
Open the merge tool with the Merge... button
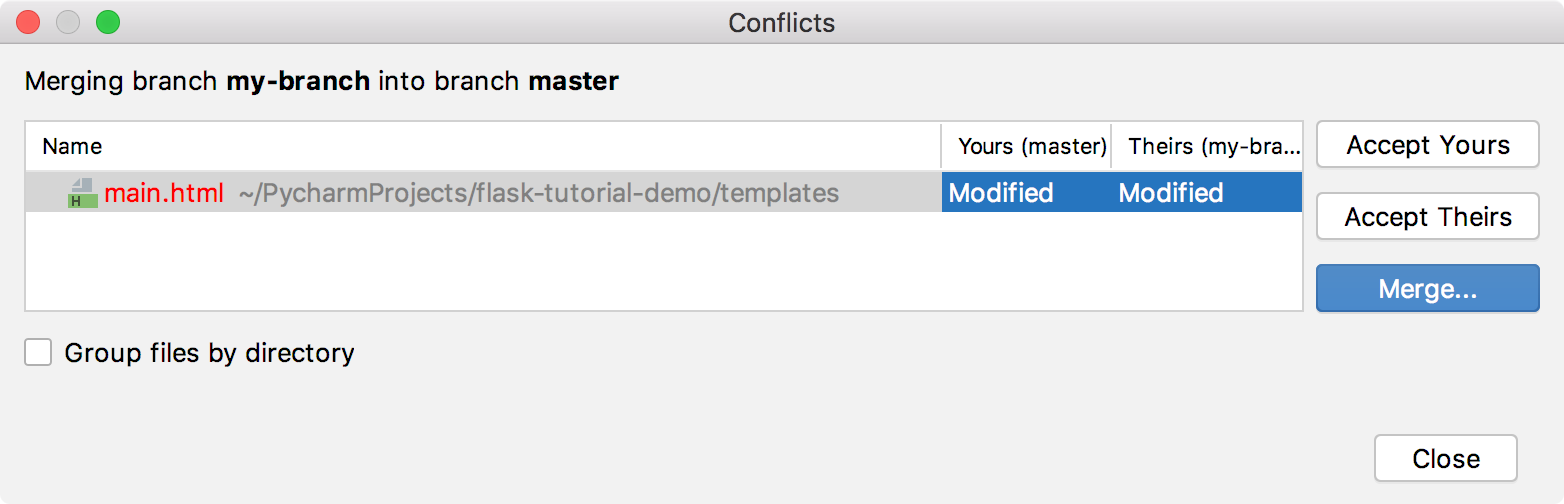pos(1427,289)
